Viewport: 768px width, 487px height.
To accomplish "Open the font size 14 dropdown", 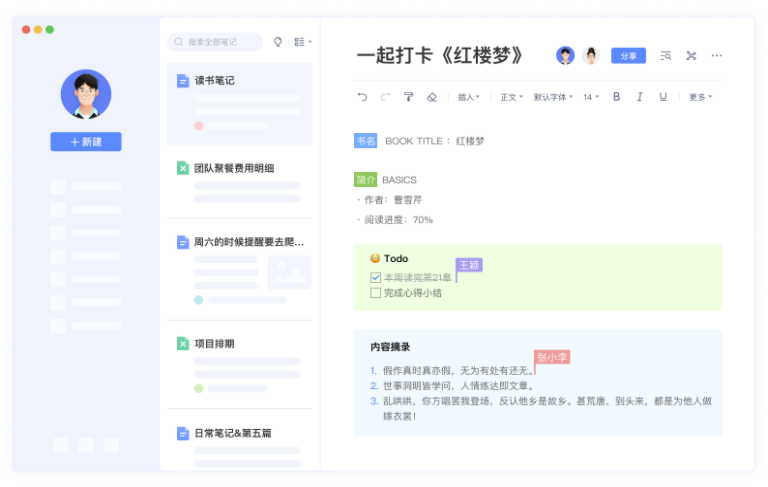I will point(591,97).
